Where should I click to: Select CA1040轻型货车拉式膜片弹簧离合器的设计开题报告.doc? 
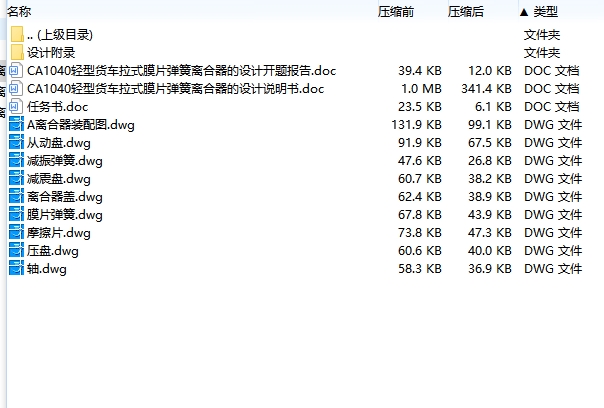click(x=181, y=71)
